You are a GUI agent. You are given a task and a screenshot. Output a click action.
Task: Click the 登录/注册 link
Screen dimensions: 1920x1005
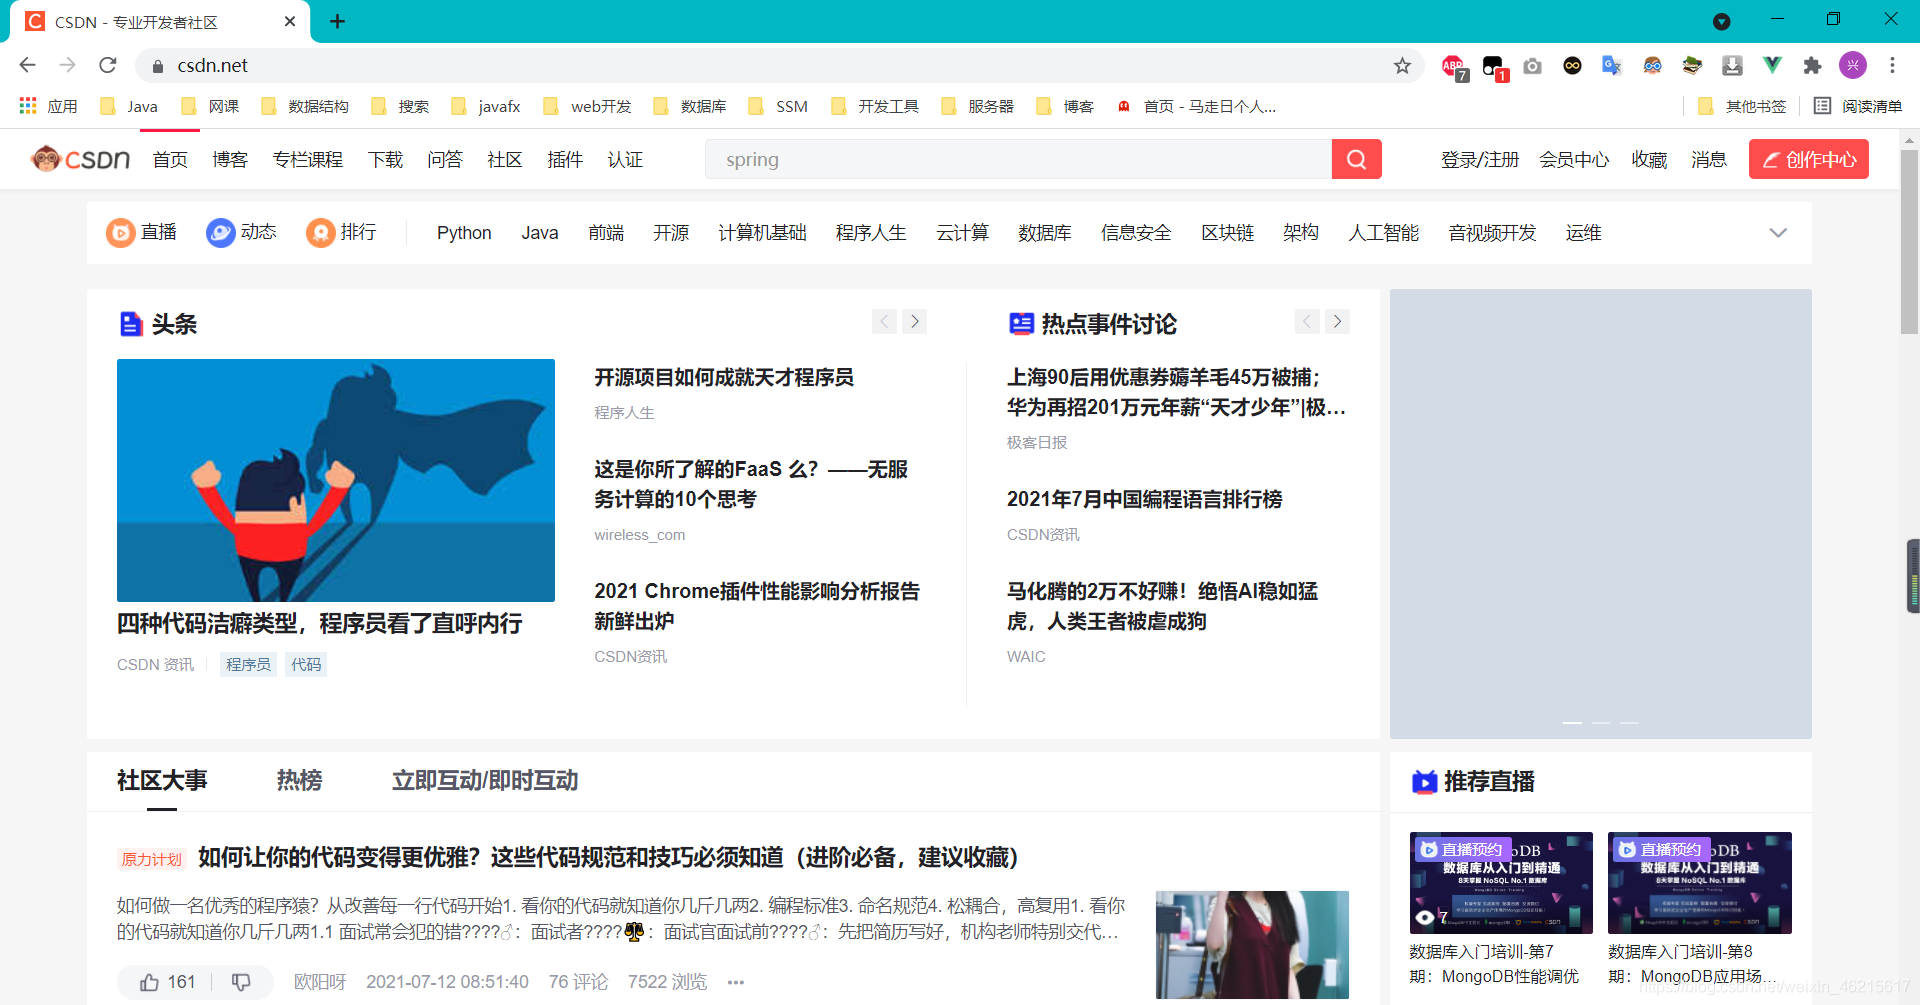pos(1480,159)
